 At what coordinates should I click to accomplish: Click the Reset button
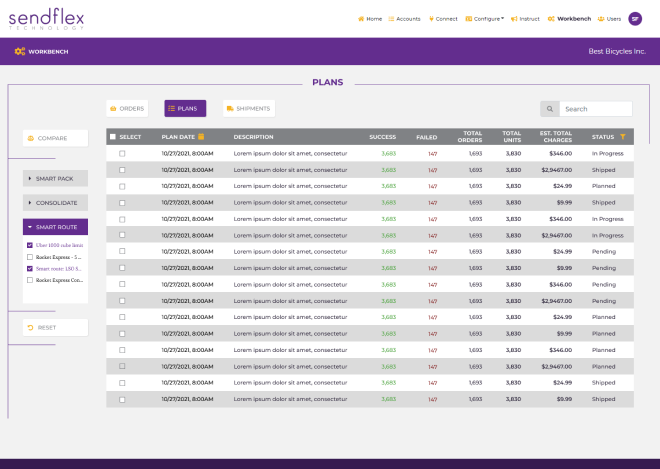[55, 327]
